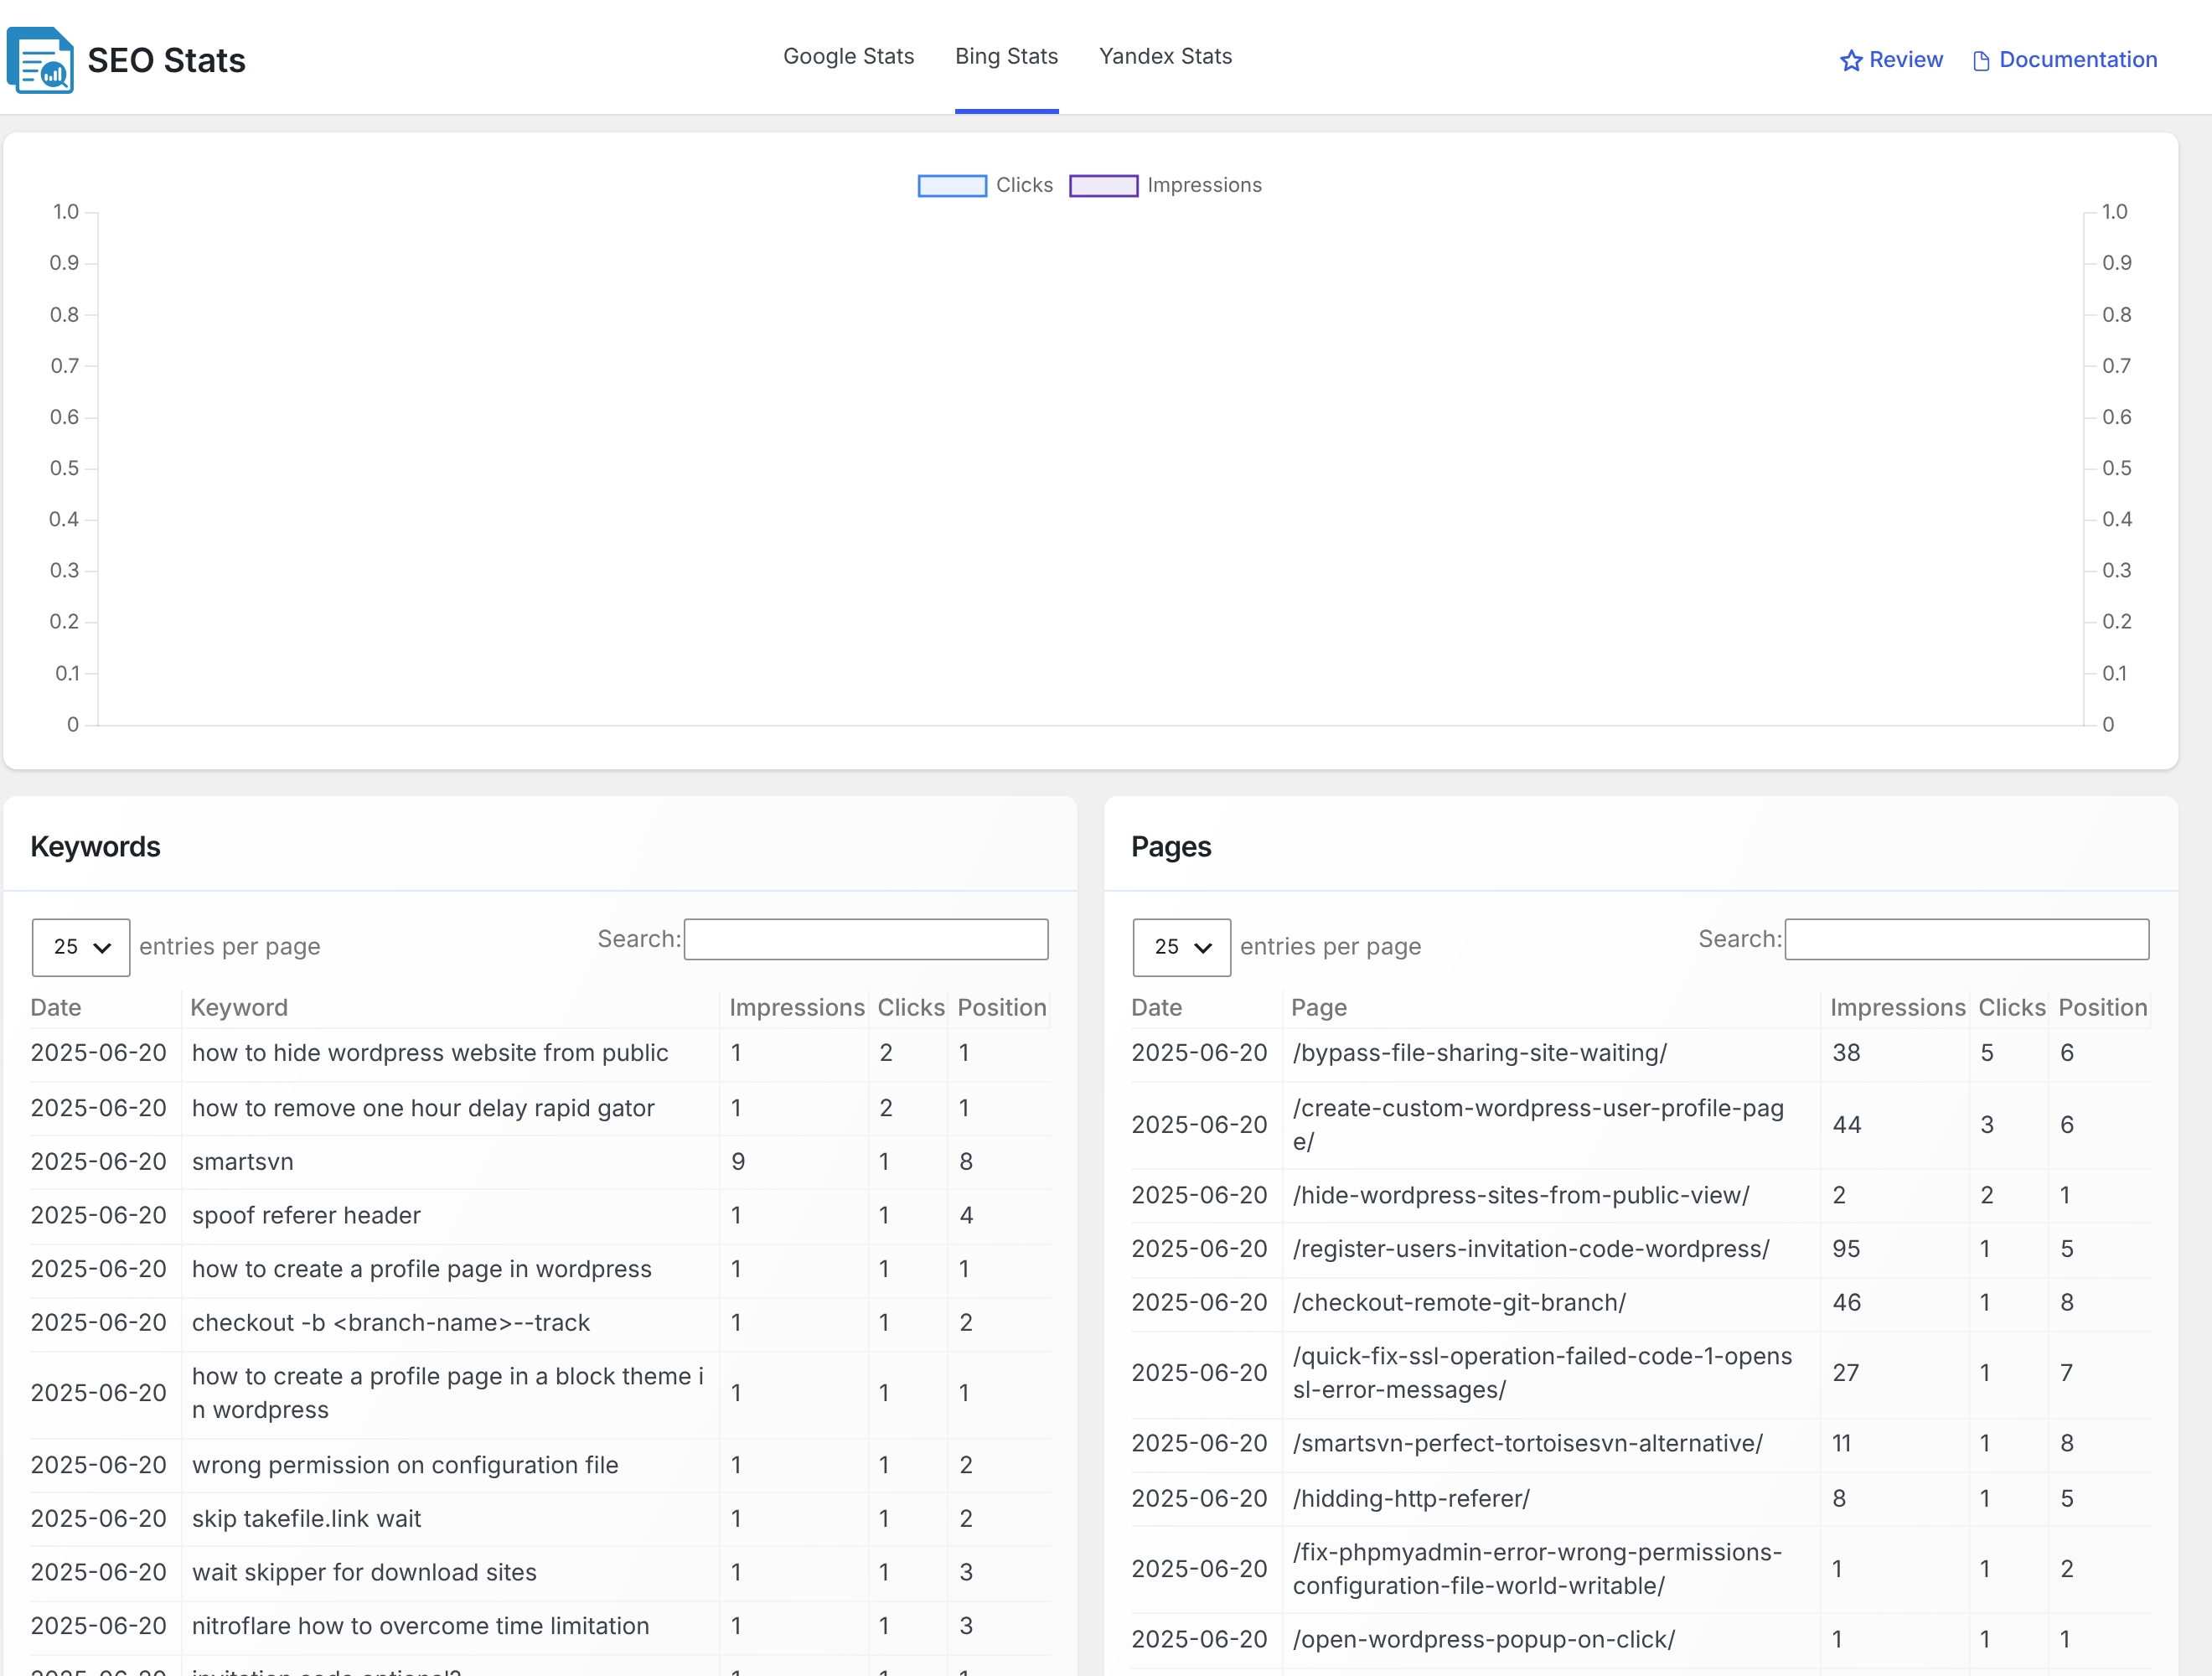Click keyword 'spoof referer header'
This screenshot has width=2212, height=1676.
click(306, 1216)
